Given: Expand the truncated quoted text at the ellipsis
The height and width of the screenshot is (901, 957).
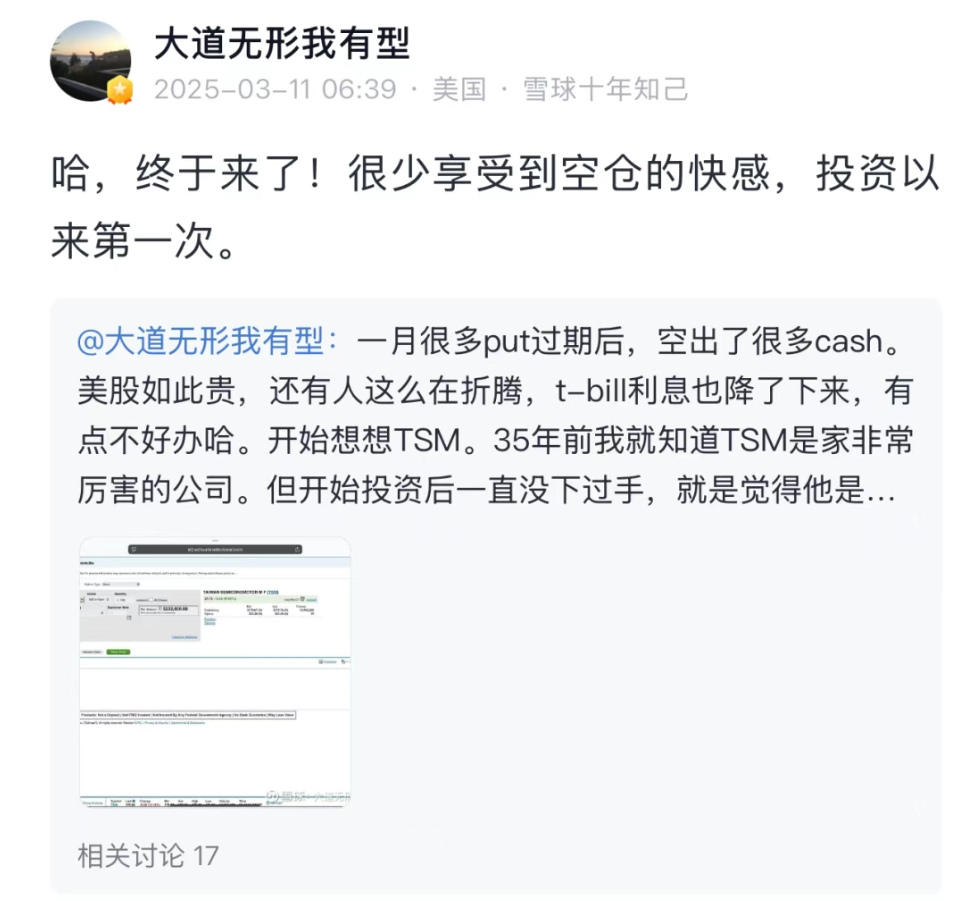Looking at the screenshot, I should pos(881,491).
